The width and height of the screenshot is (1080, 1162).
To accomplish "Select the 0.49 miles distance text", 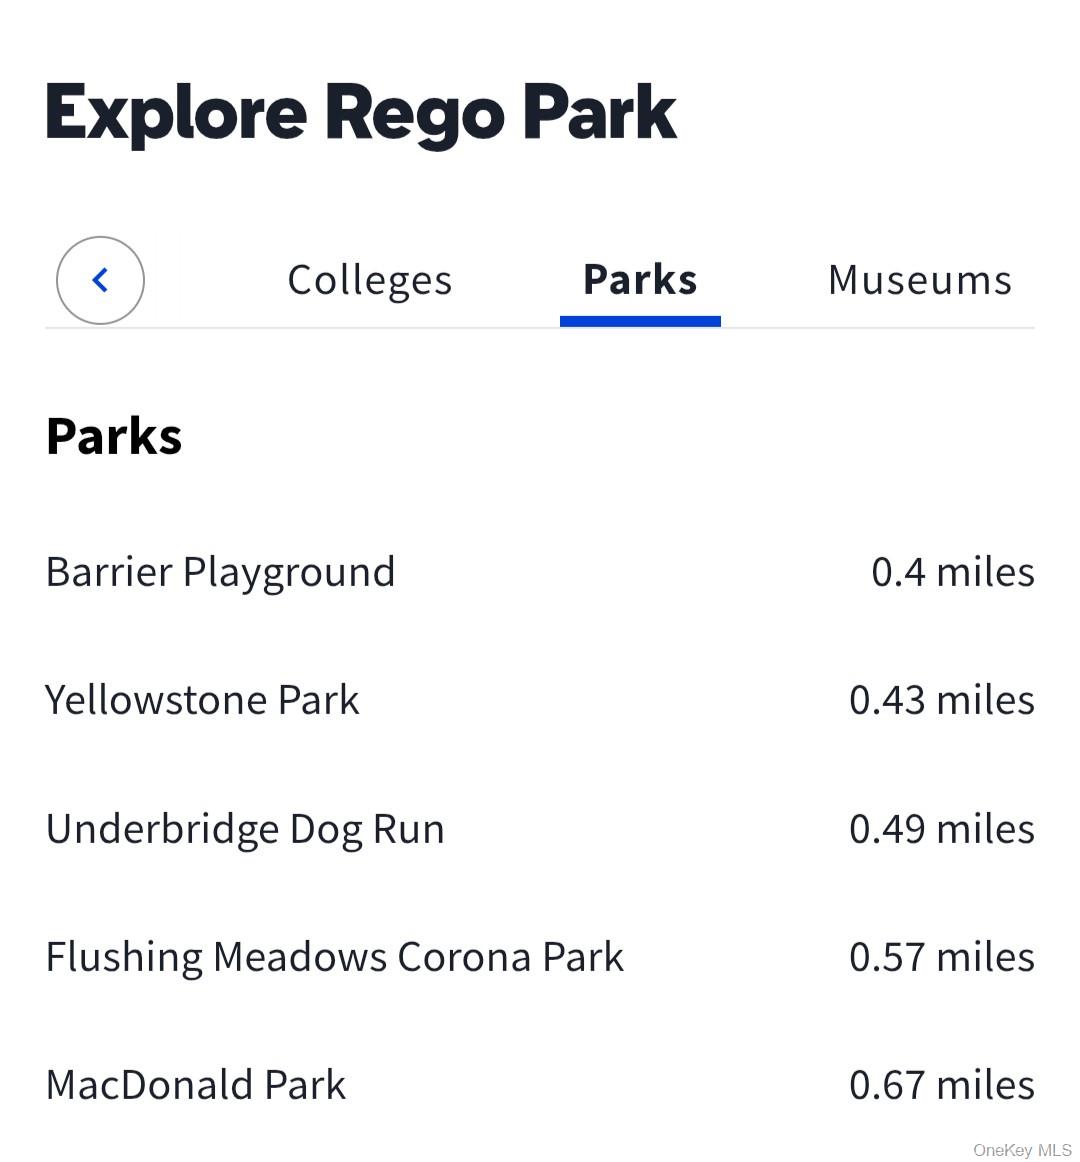I will (941, 829).
